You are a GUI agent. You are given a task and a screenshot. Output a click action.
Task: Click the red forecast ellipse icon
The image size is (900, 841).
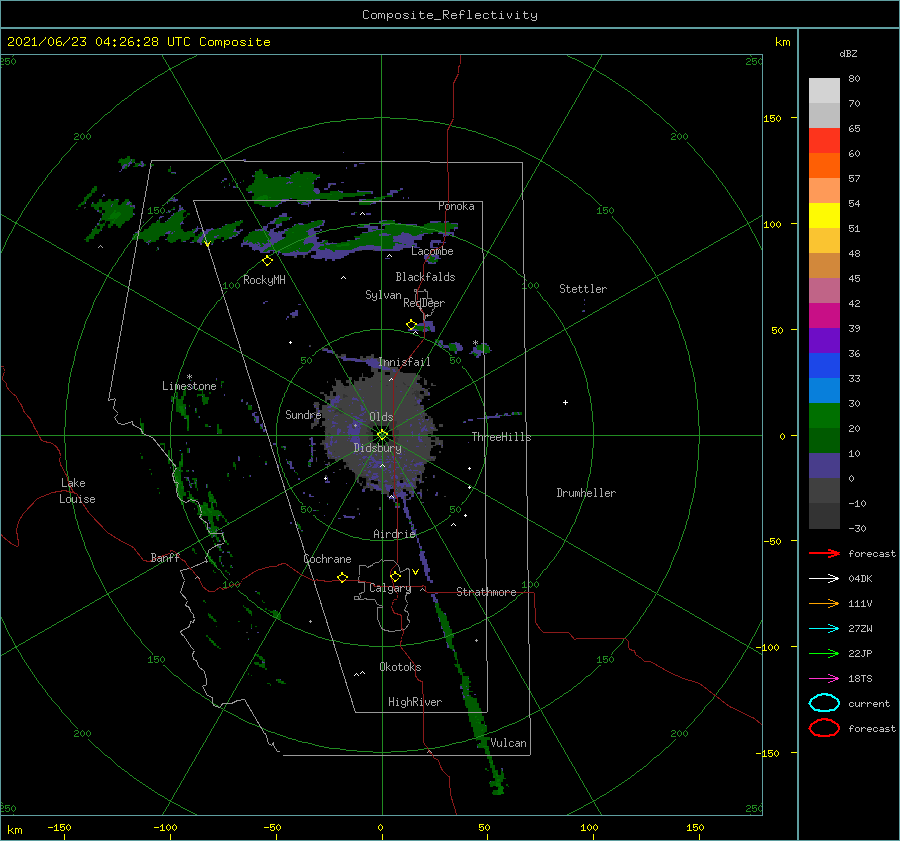click(824, 728)
